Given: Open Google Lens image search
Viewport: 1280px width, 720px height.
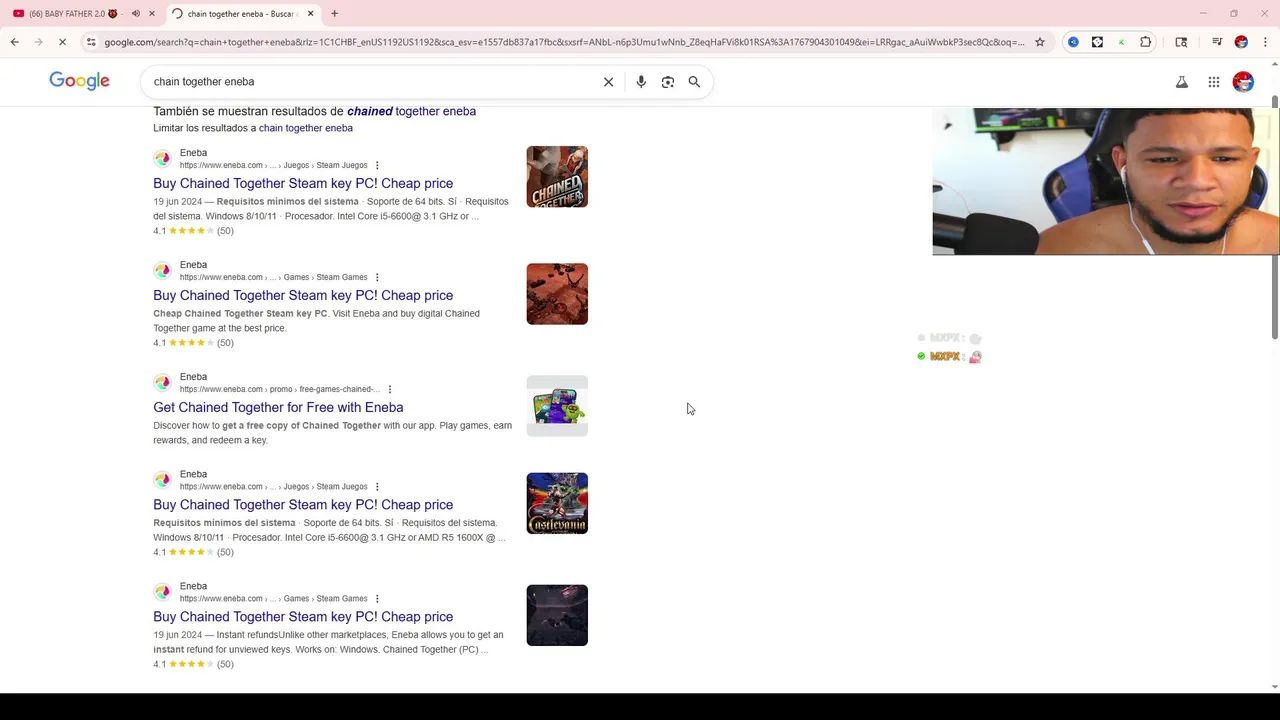Looking at the screenshot, I should pos(668,82).
